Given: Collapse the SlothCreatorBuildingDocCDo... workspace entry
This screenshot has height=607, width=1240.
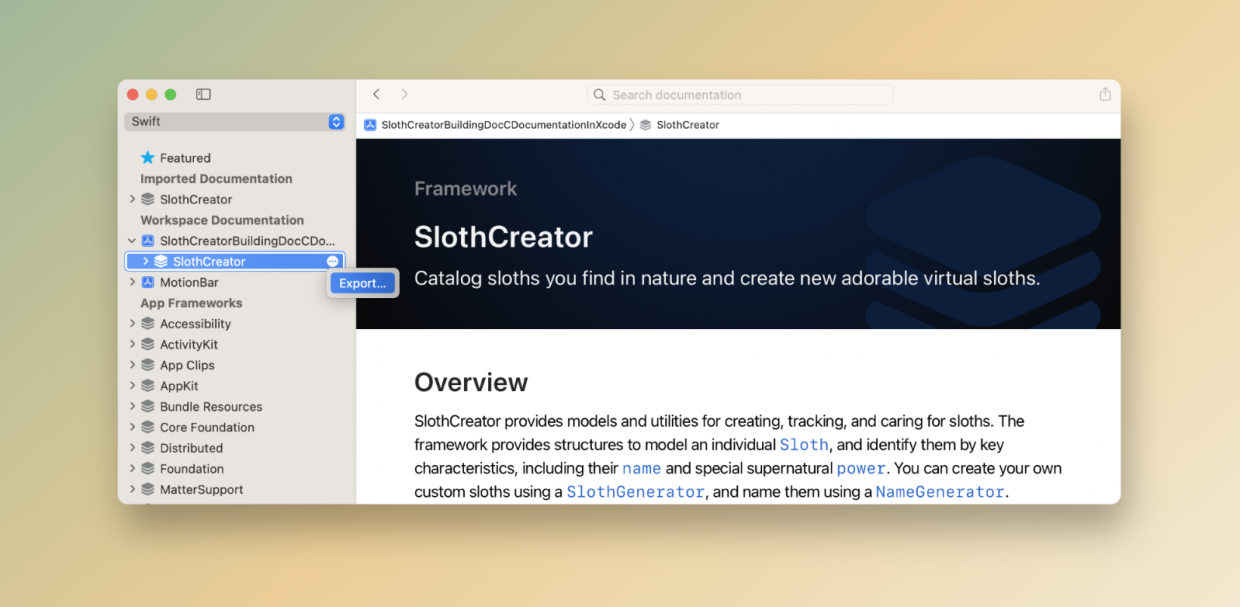Looking at the screenshot, I should (132, 240).
